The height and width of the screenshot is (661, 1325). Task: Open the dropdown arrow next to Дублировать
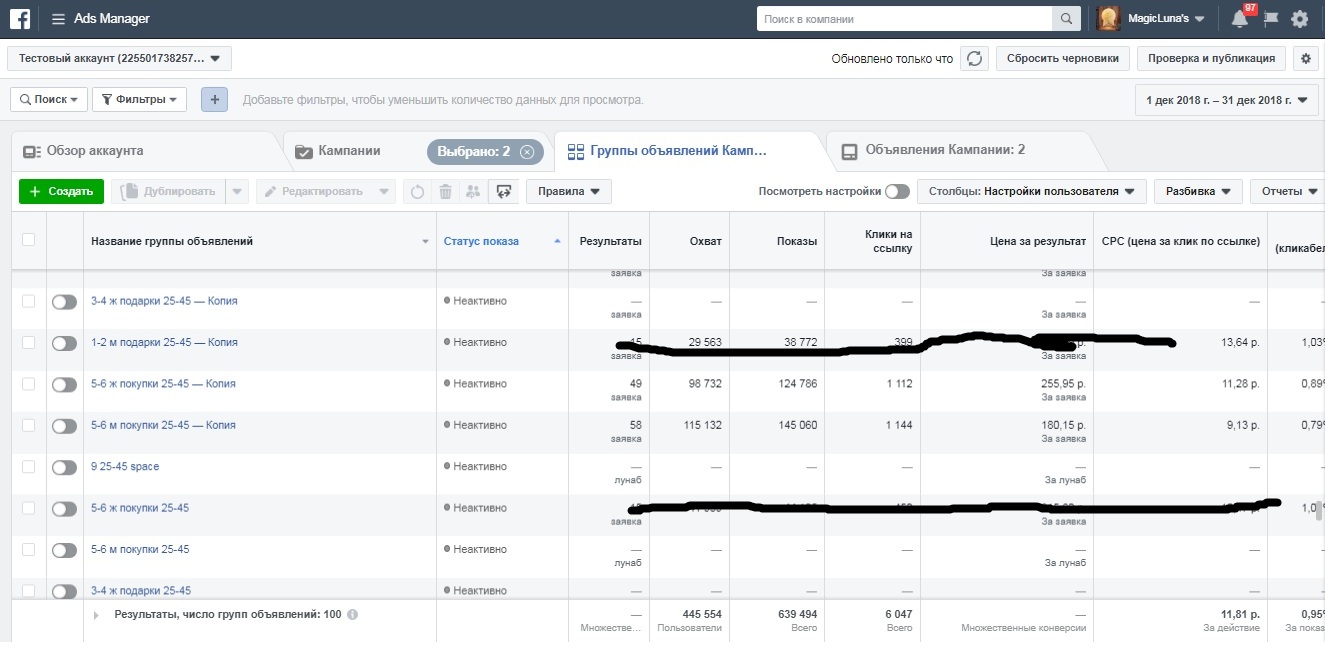pyautogui.click(x=237, y=191)
